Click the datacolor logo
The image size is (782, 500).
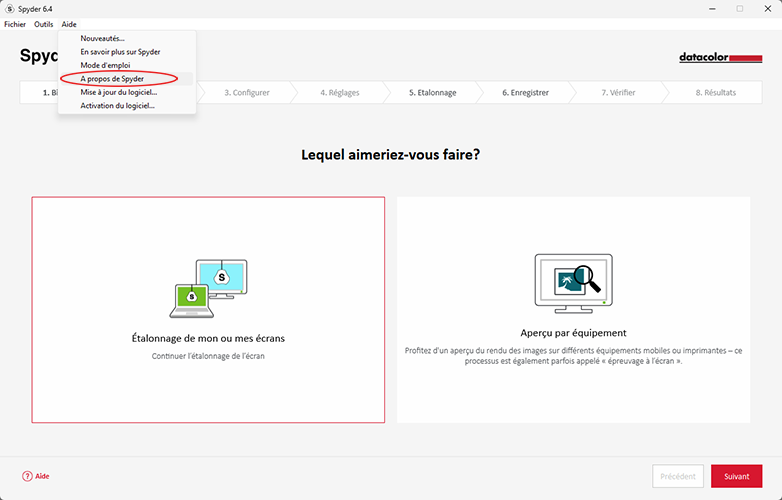(x=720, y=58)
